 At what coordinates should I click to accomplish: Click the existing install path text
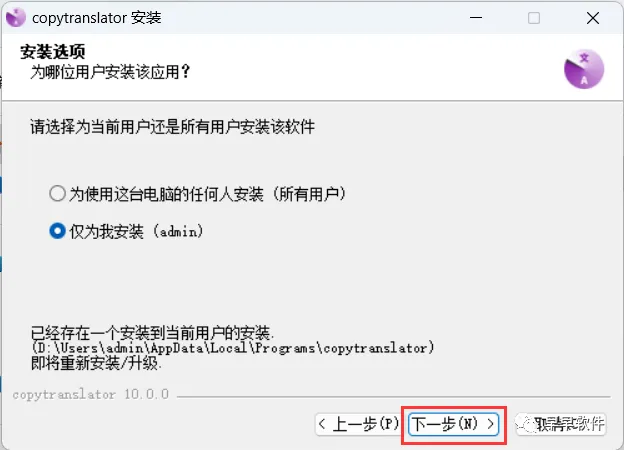pyautogui.click(x=233, y=348)
